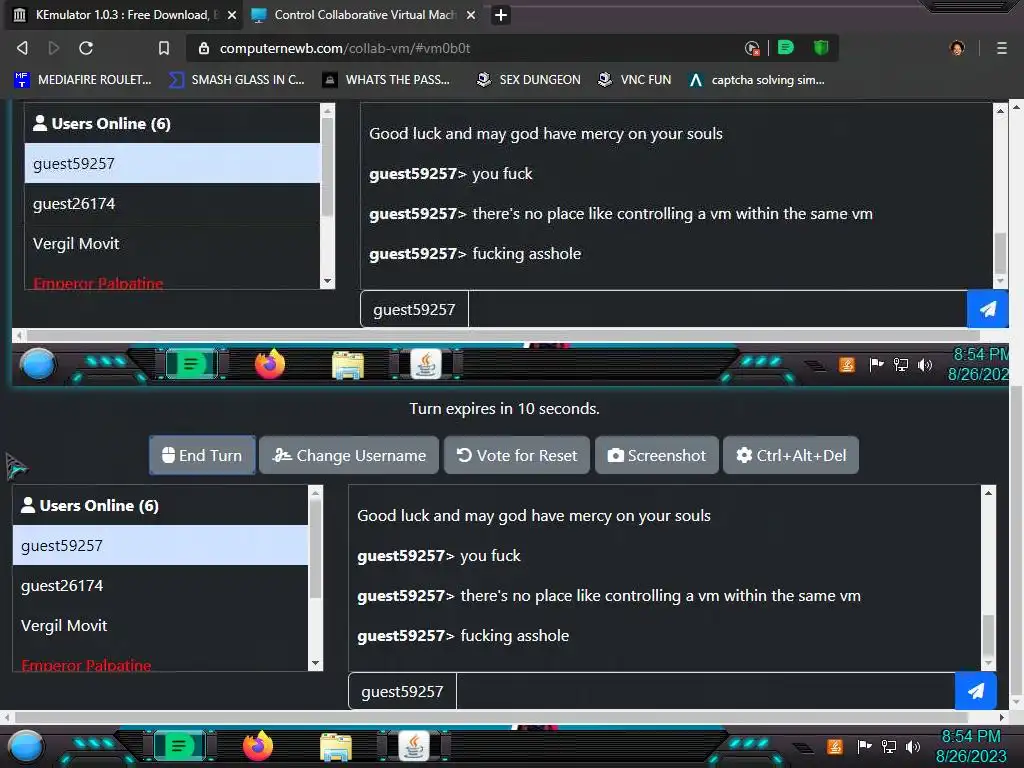Close the KEmulator 1.0.3 tab
1024x768 pixels.
(232, 15)
